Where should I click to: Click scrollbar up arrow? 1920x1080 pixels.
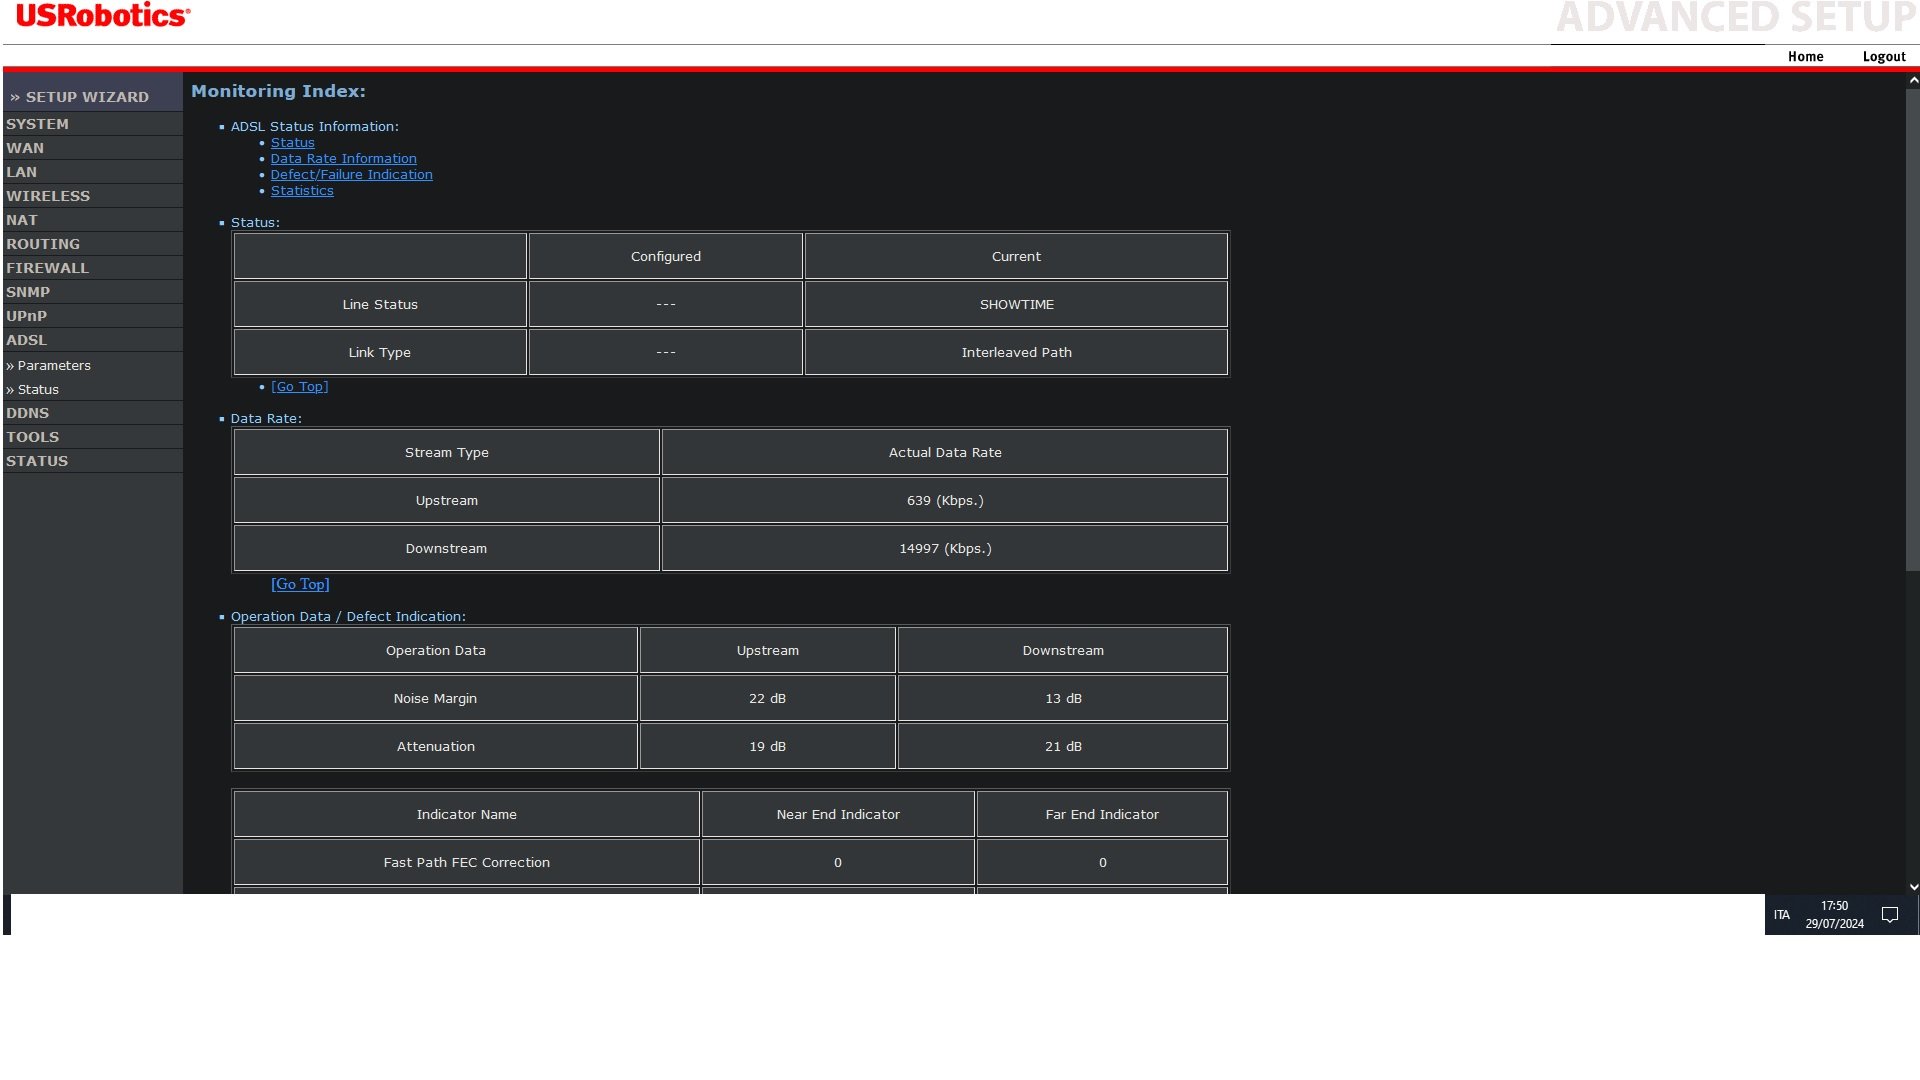(1913, 81)
